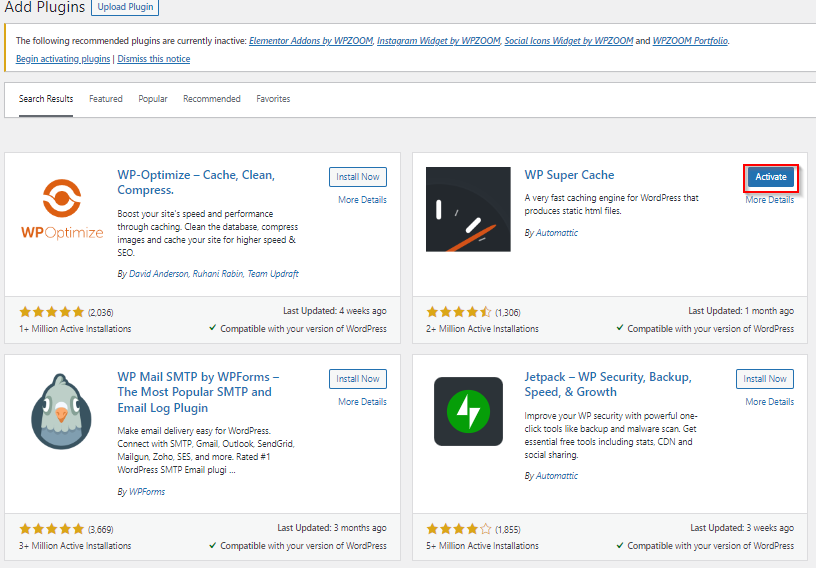Click the WPForms author link
This screenshot has width=816, height=568.
pos(147,491)
